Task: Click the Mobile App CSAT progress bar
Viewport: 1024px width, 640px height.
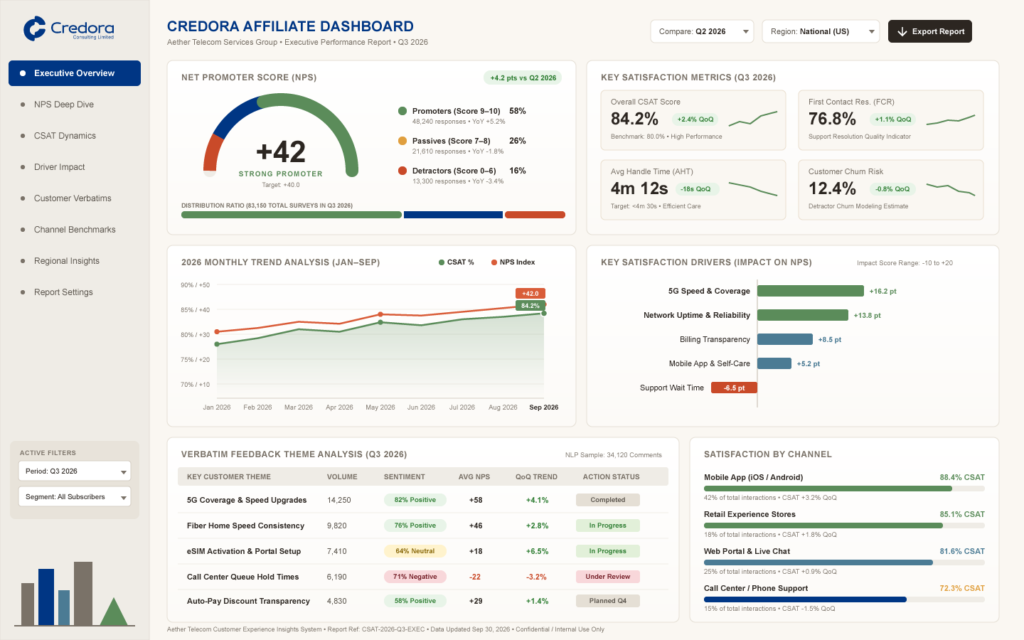Action: tap(844, 488)
